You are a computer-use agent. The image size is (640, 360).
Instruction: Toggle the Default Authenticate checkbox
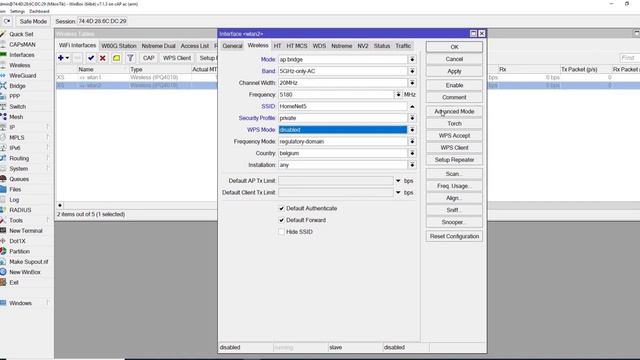(281, 208)
